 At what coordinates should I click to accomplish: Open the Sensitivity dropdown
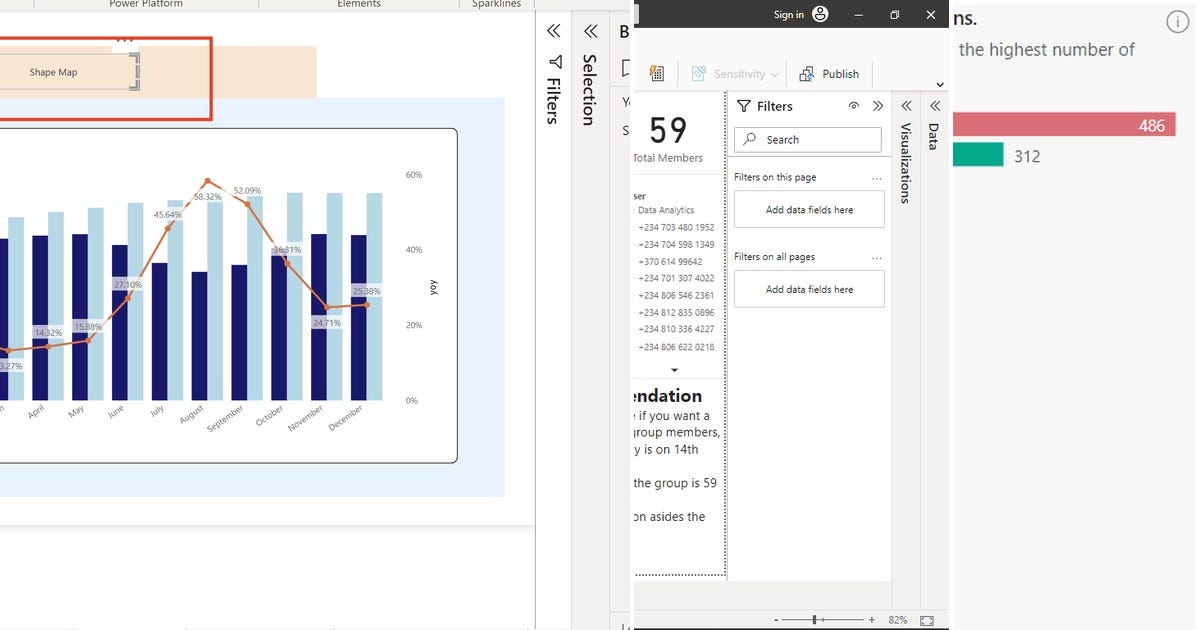(735, 74)
